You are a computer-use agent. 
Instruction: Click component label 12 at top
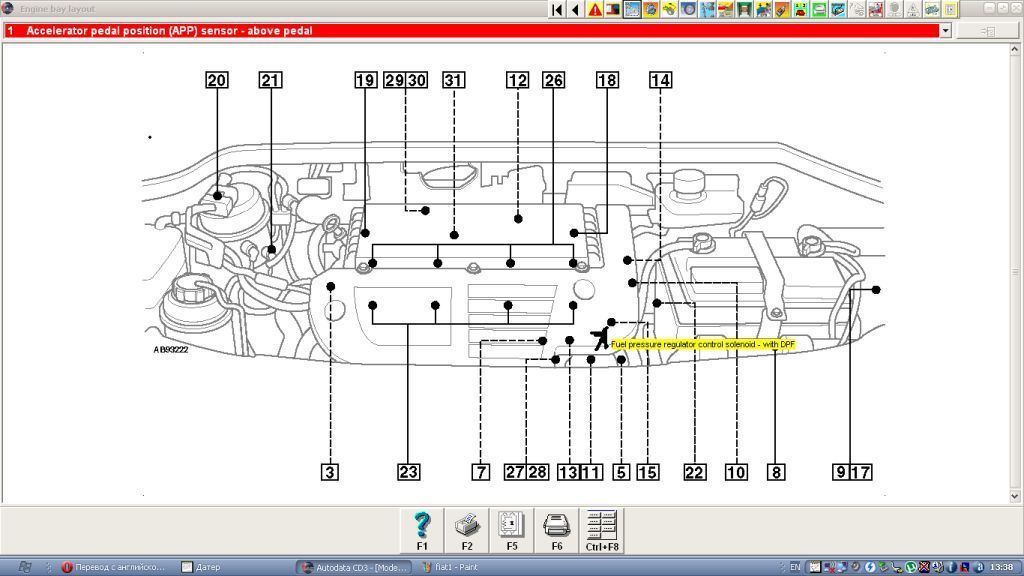pos(517,81)
